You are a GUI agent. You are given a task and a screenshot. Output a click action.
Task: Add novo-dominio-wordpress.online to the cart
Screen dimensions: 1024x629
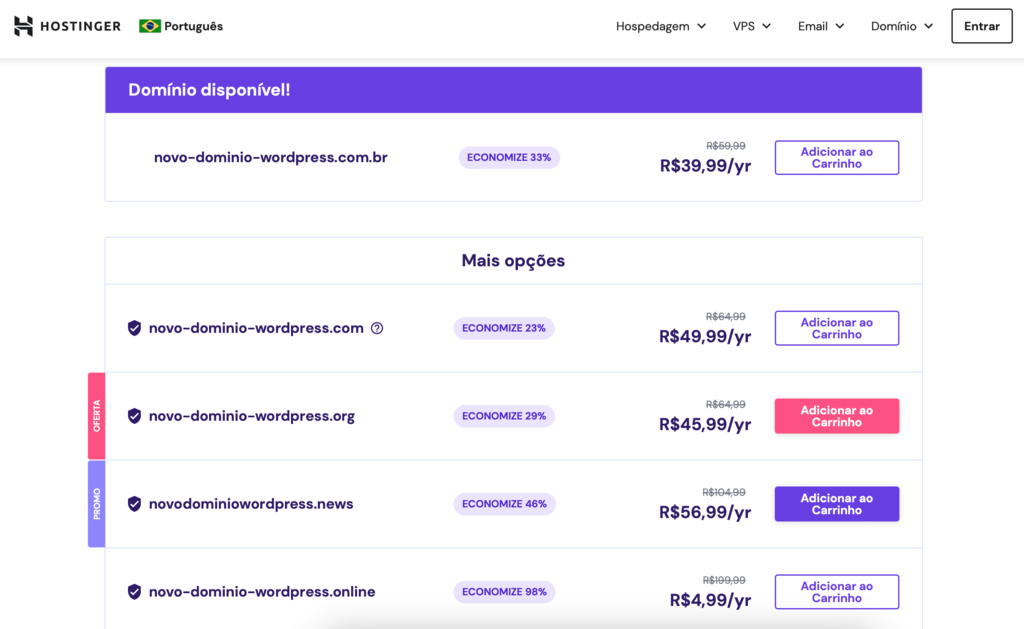pos(836,591)
